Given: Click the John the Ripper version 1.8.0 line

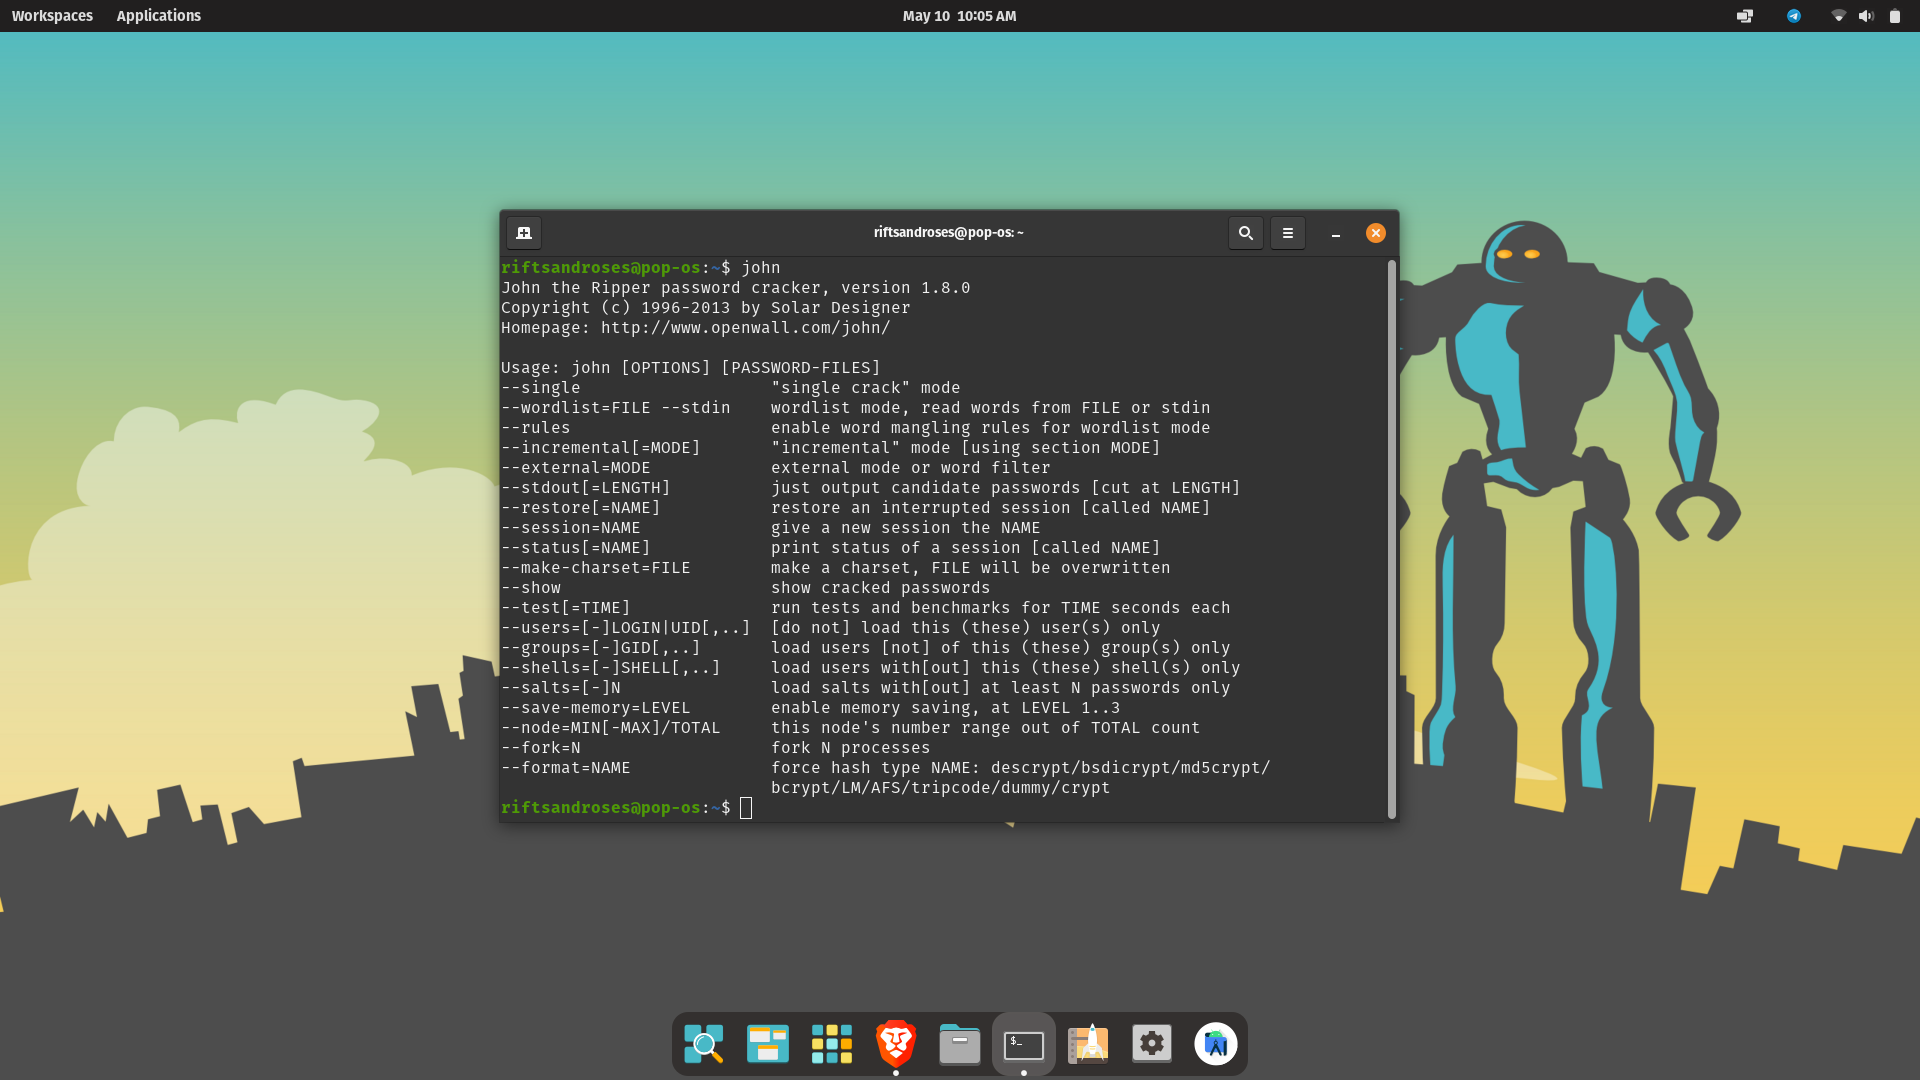Looking at the screenshot, I should click(x=736, y=288).
